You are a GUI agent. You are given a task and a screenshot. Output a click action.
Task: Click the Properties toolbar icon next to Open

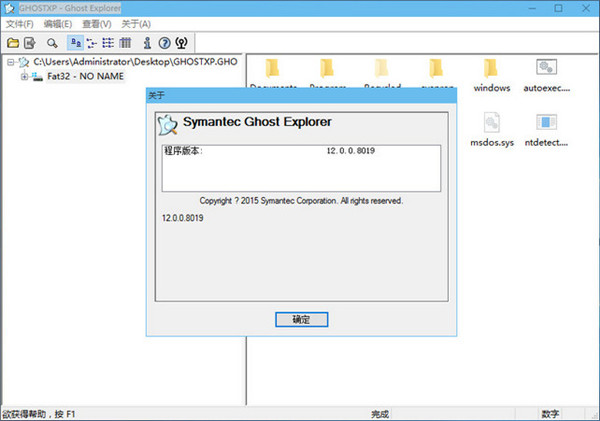point(31,43)
